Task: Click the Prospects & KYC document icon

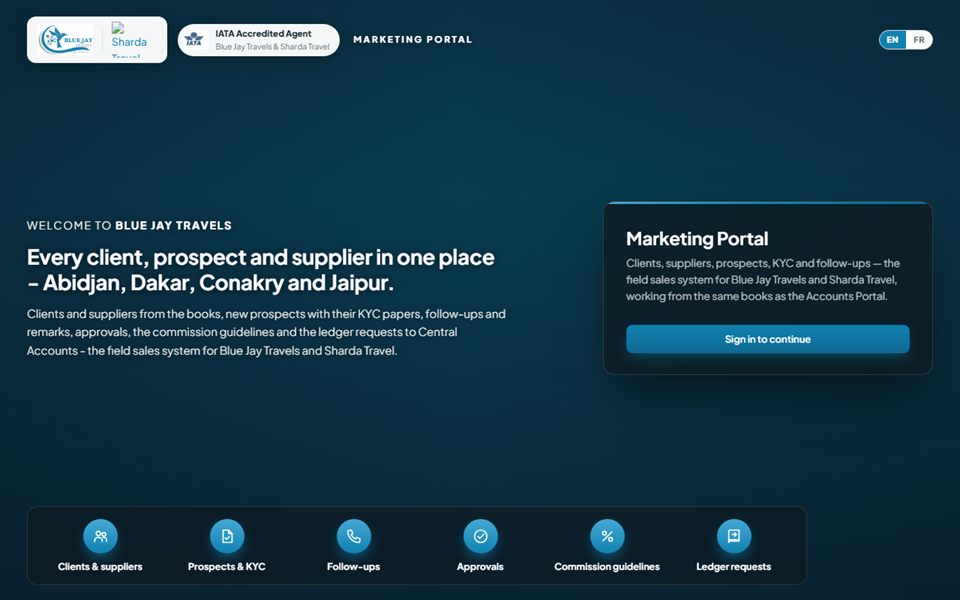Action: pos(227,536)
